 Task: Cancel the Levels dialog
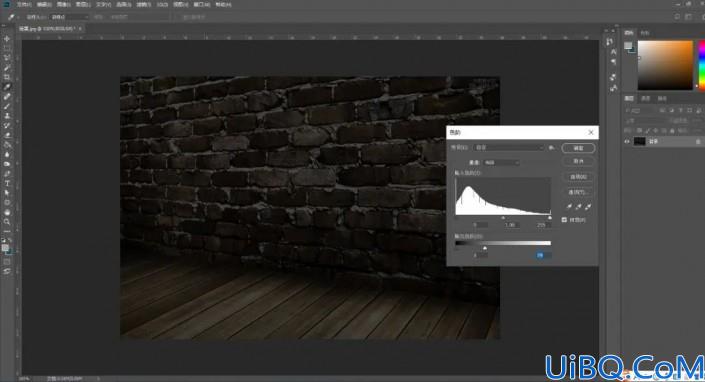(578, 161)
